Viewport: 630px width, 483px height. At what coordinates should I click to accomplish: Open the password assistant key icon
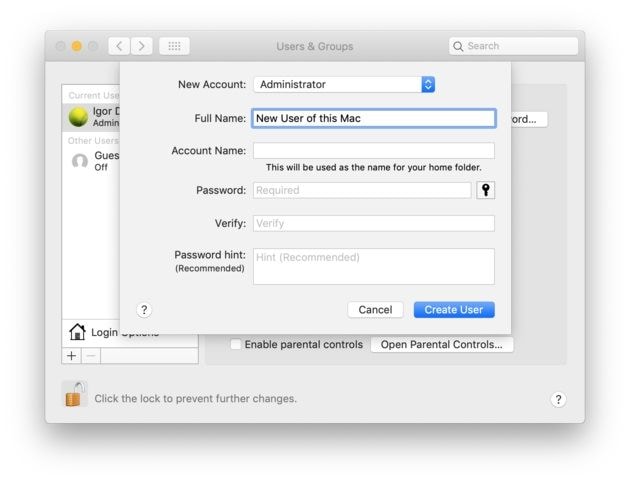(485, 190)
